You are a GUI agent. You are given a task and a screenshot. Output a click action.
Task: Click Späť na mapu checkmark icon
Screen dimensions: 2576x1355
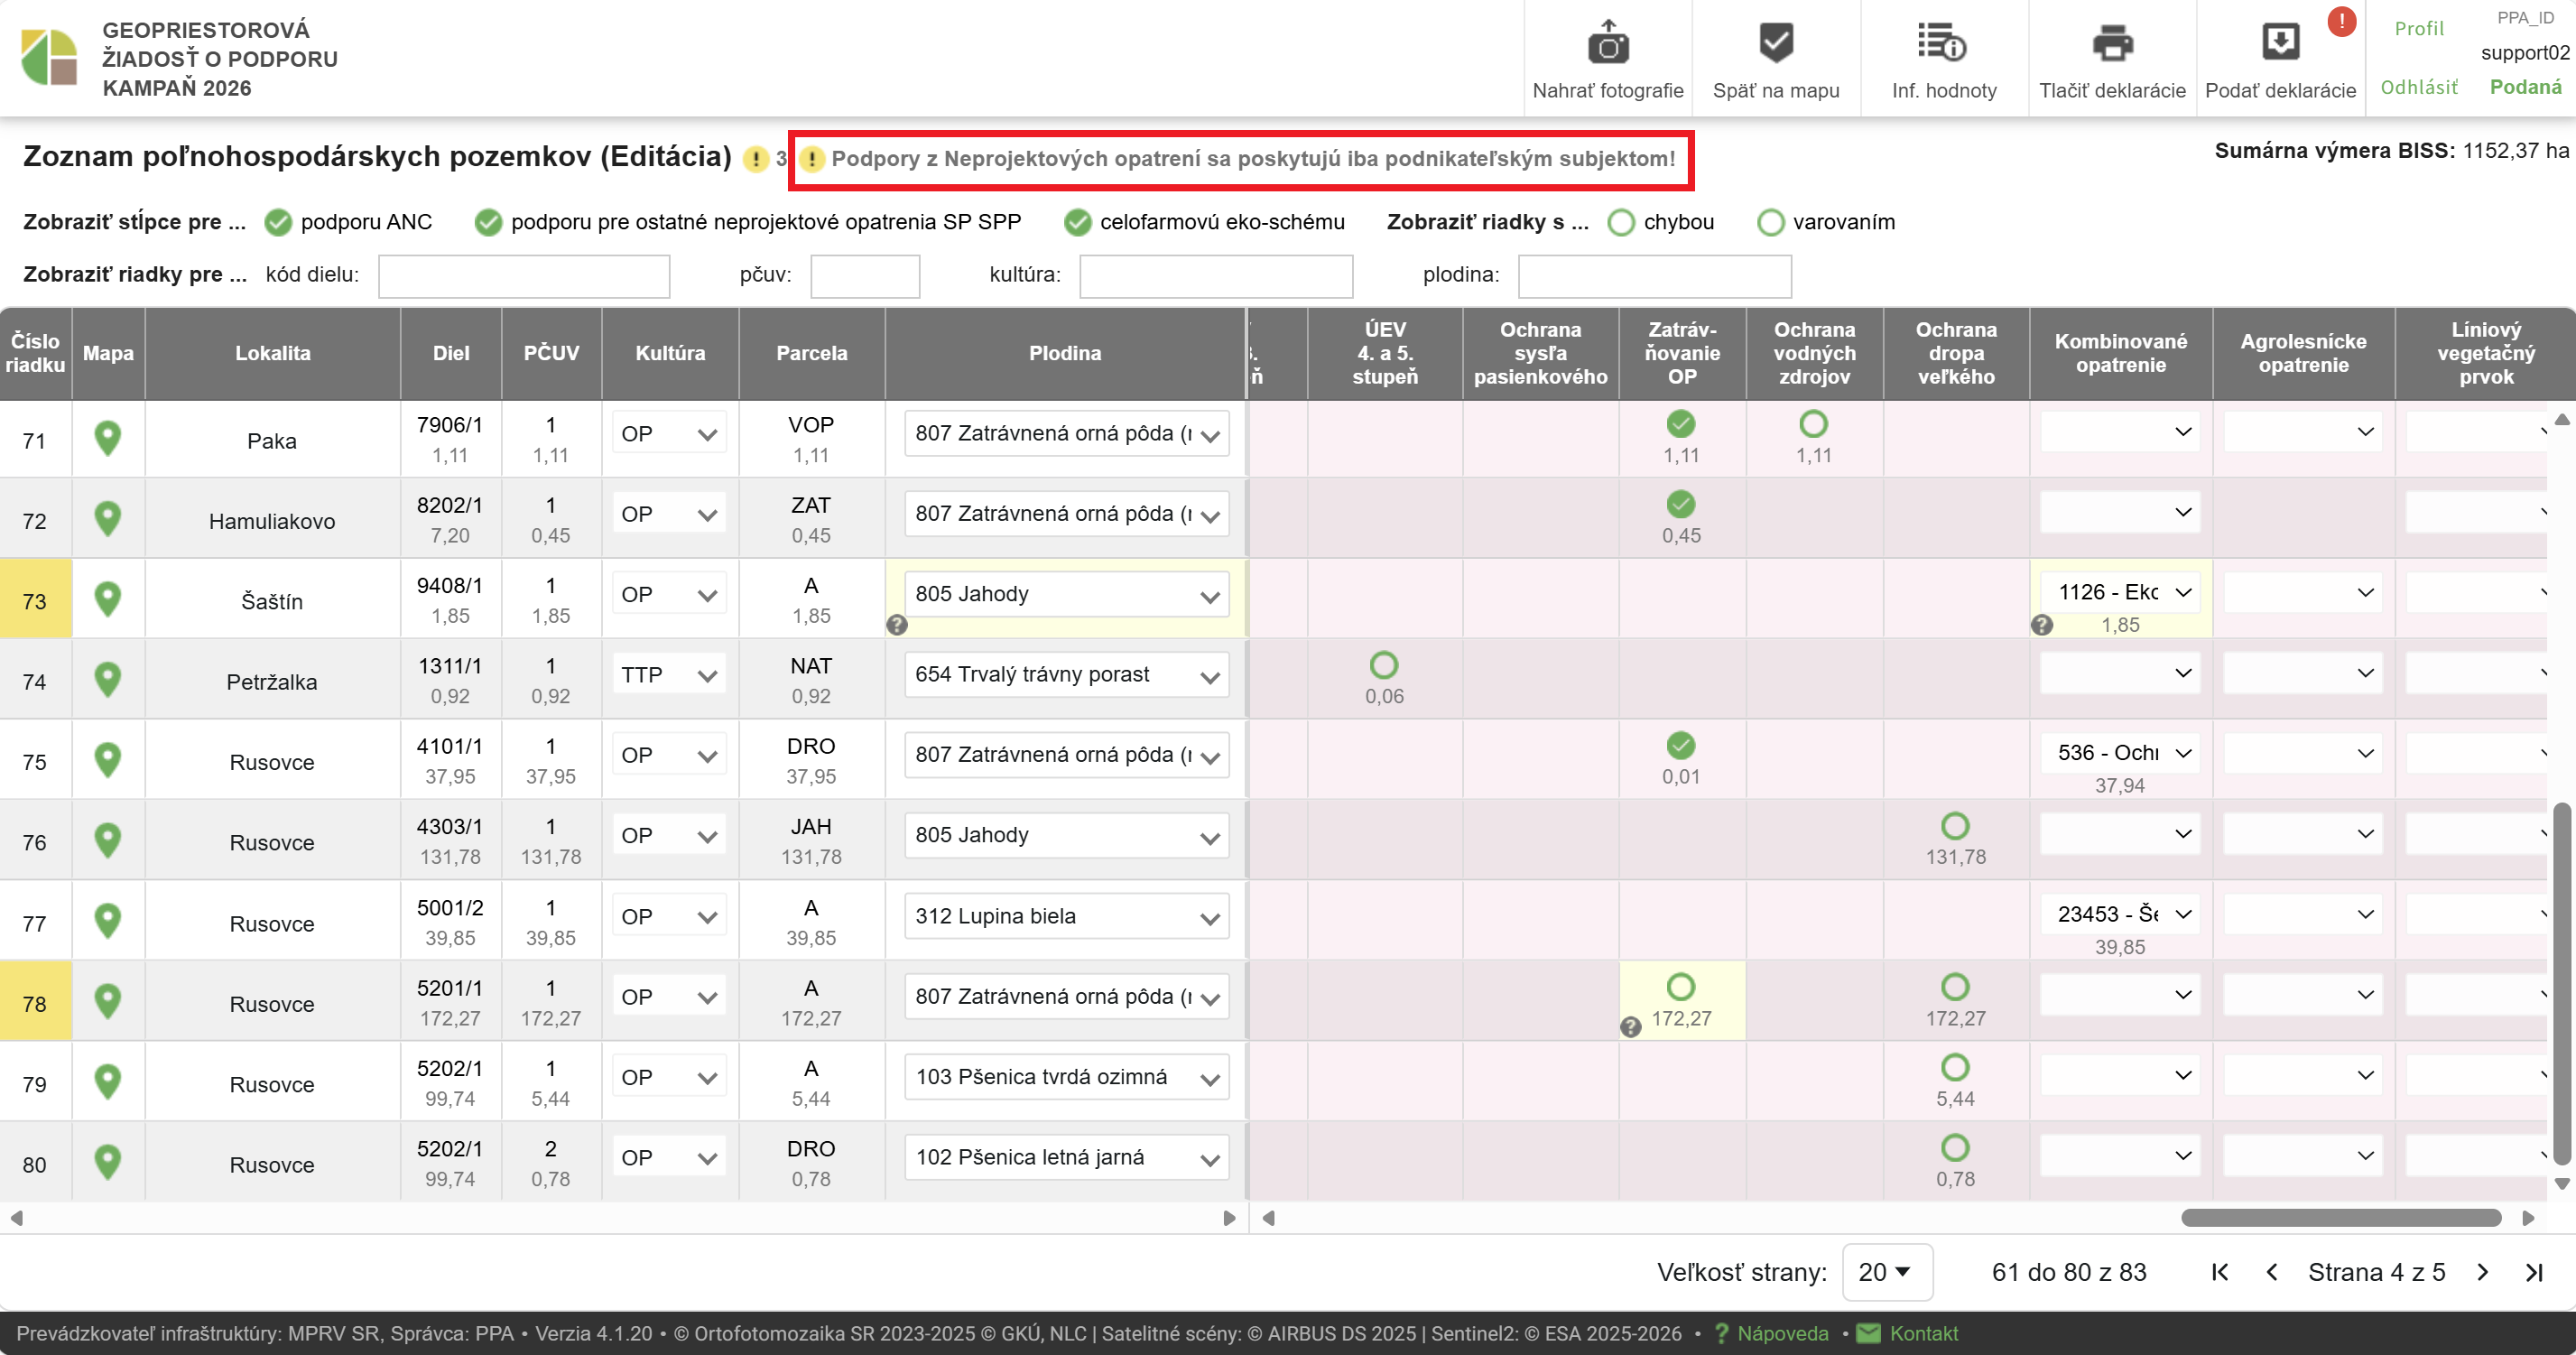tap(1775, 43)
